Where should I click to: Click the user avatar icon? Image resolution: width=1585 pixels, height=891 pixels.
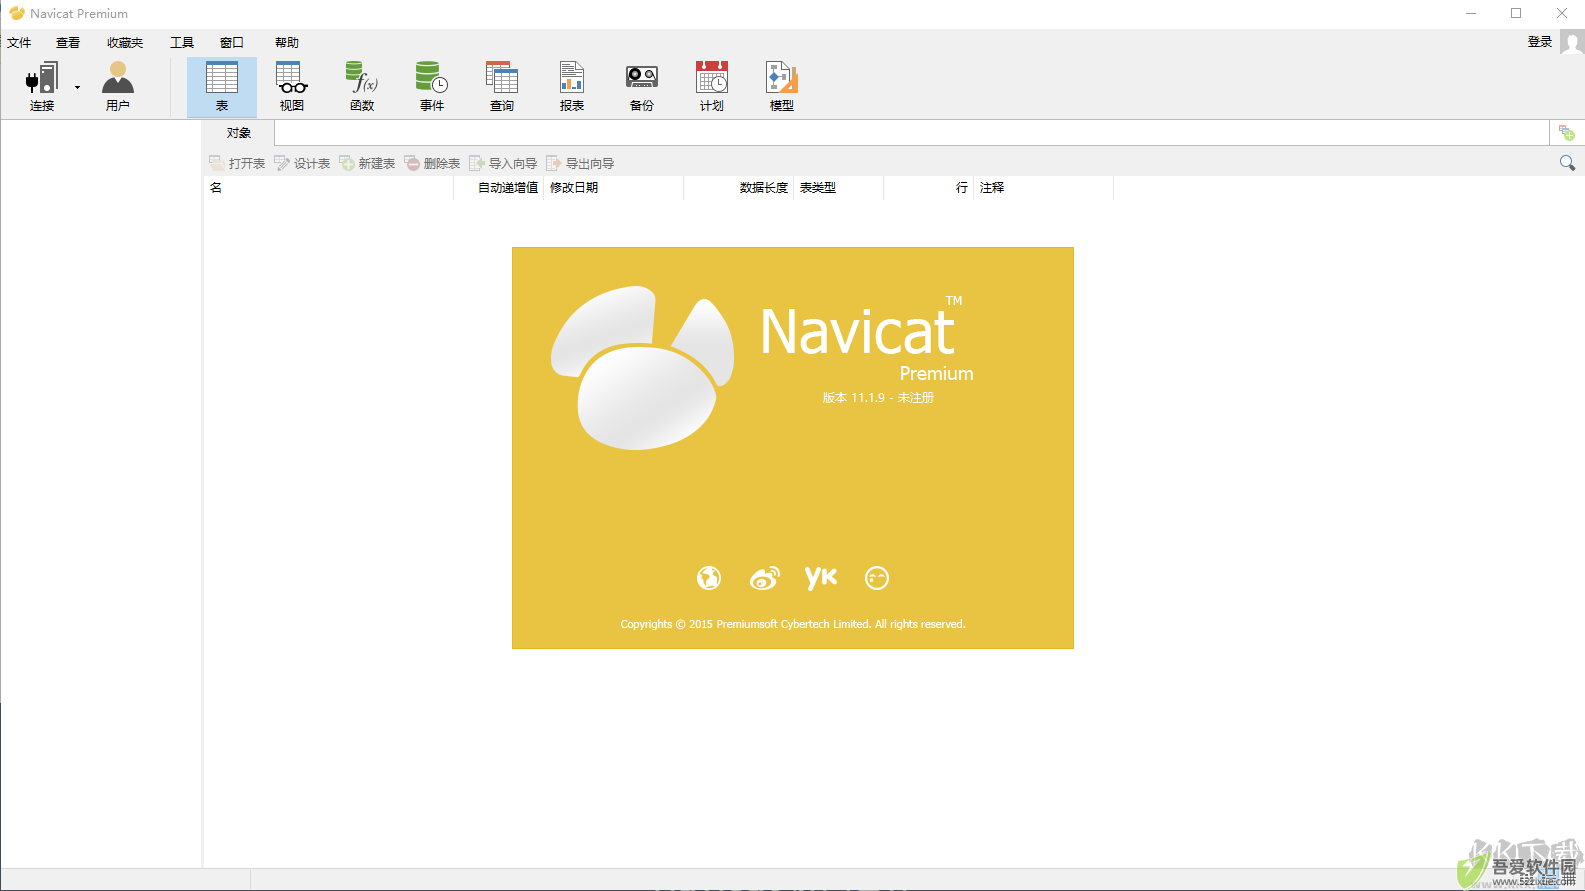pyautogui.click(x=1572, y=43)
